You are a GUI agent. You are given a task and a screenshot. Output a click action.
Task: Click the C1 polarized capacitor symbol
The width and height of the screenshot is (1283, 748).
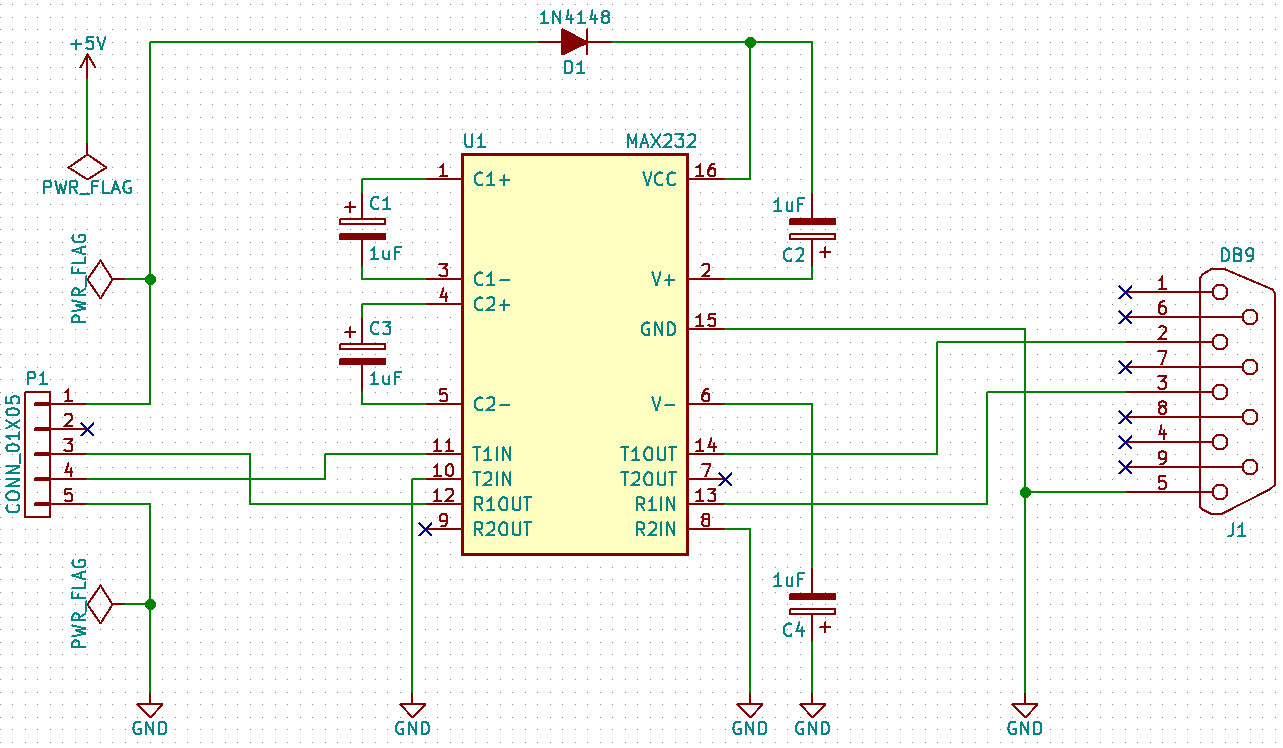click(x=361, y=228)
